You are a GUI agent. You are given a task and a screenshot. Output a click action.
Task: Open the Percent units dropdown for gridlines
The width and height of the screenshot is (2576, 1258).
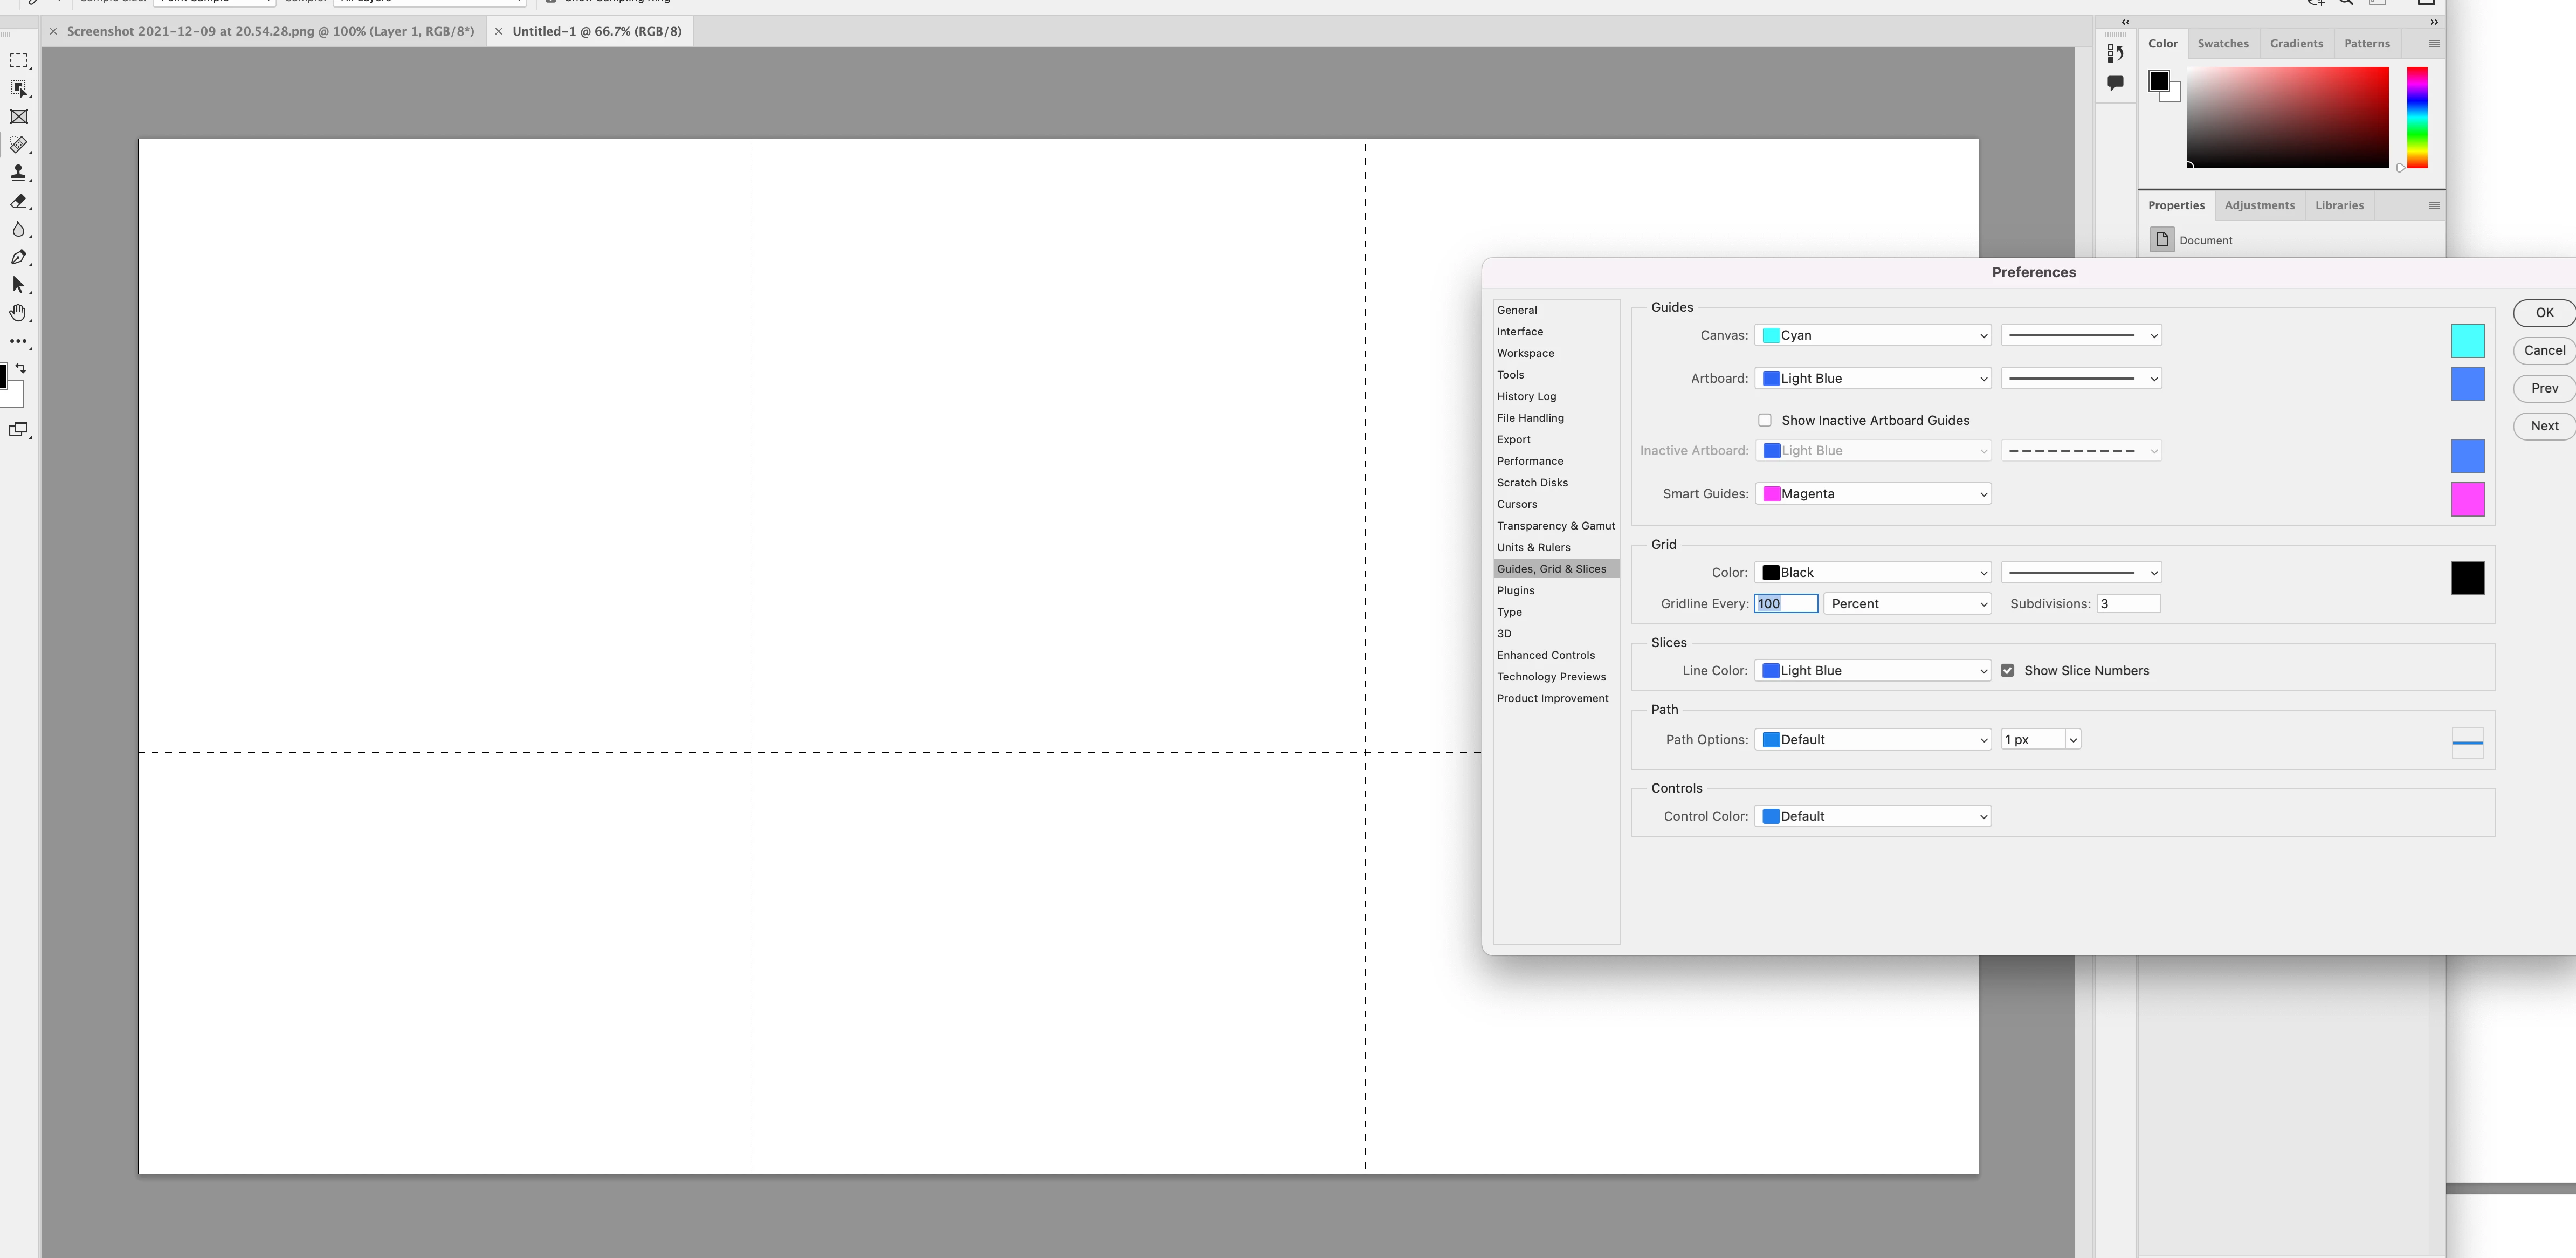point(1907,604)
